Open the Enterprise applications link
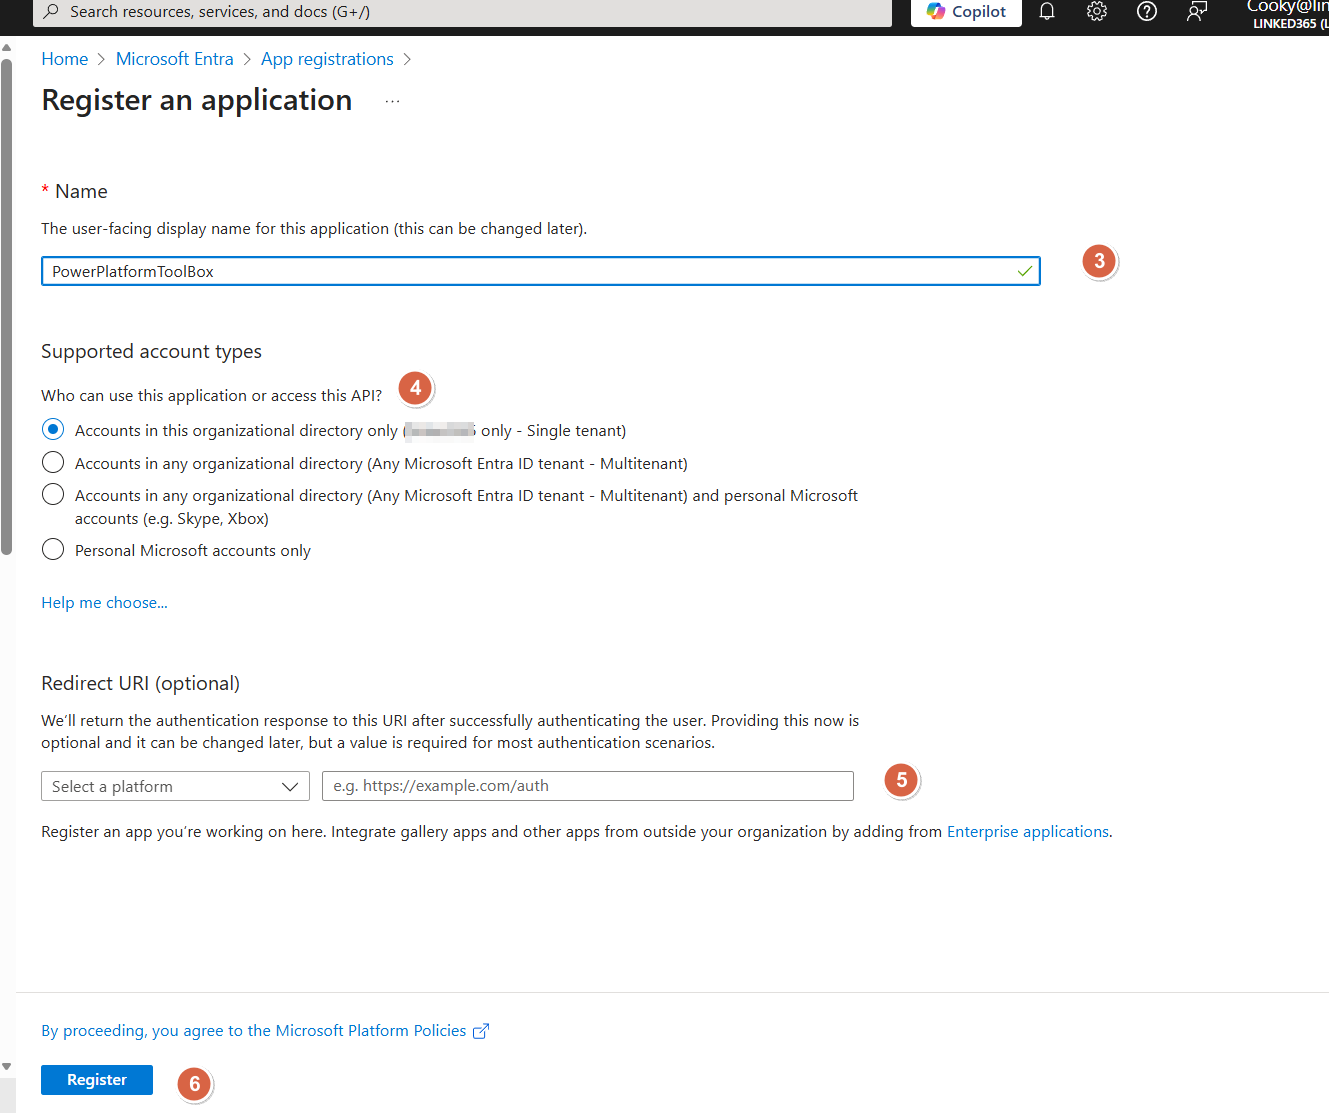Screen dimensions: 1329x1113 (1027, 831)
